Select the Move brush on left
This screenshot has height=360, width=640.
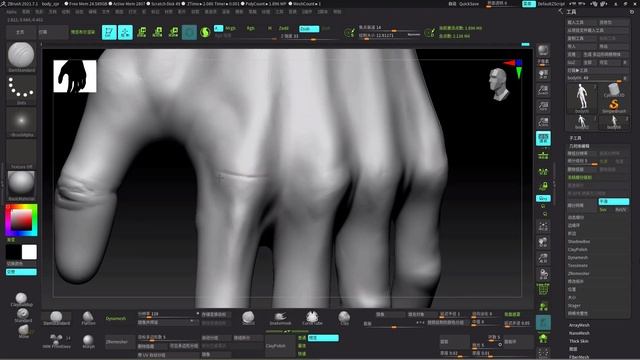23,331
